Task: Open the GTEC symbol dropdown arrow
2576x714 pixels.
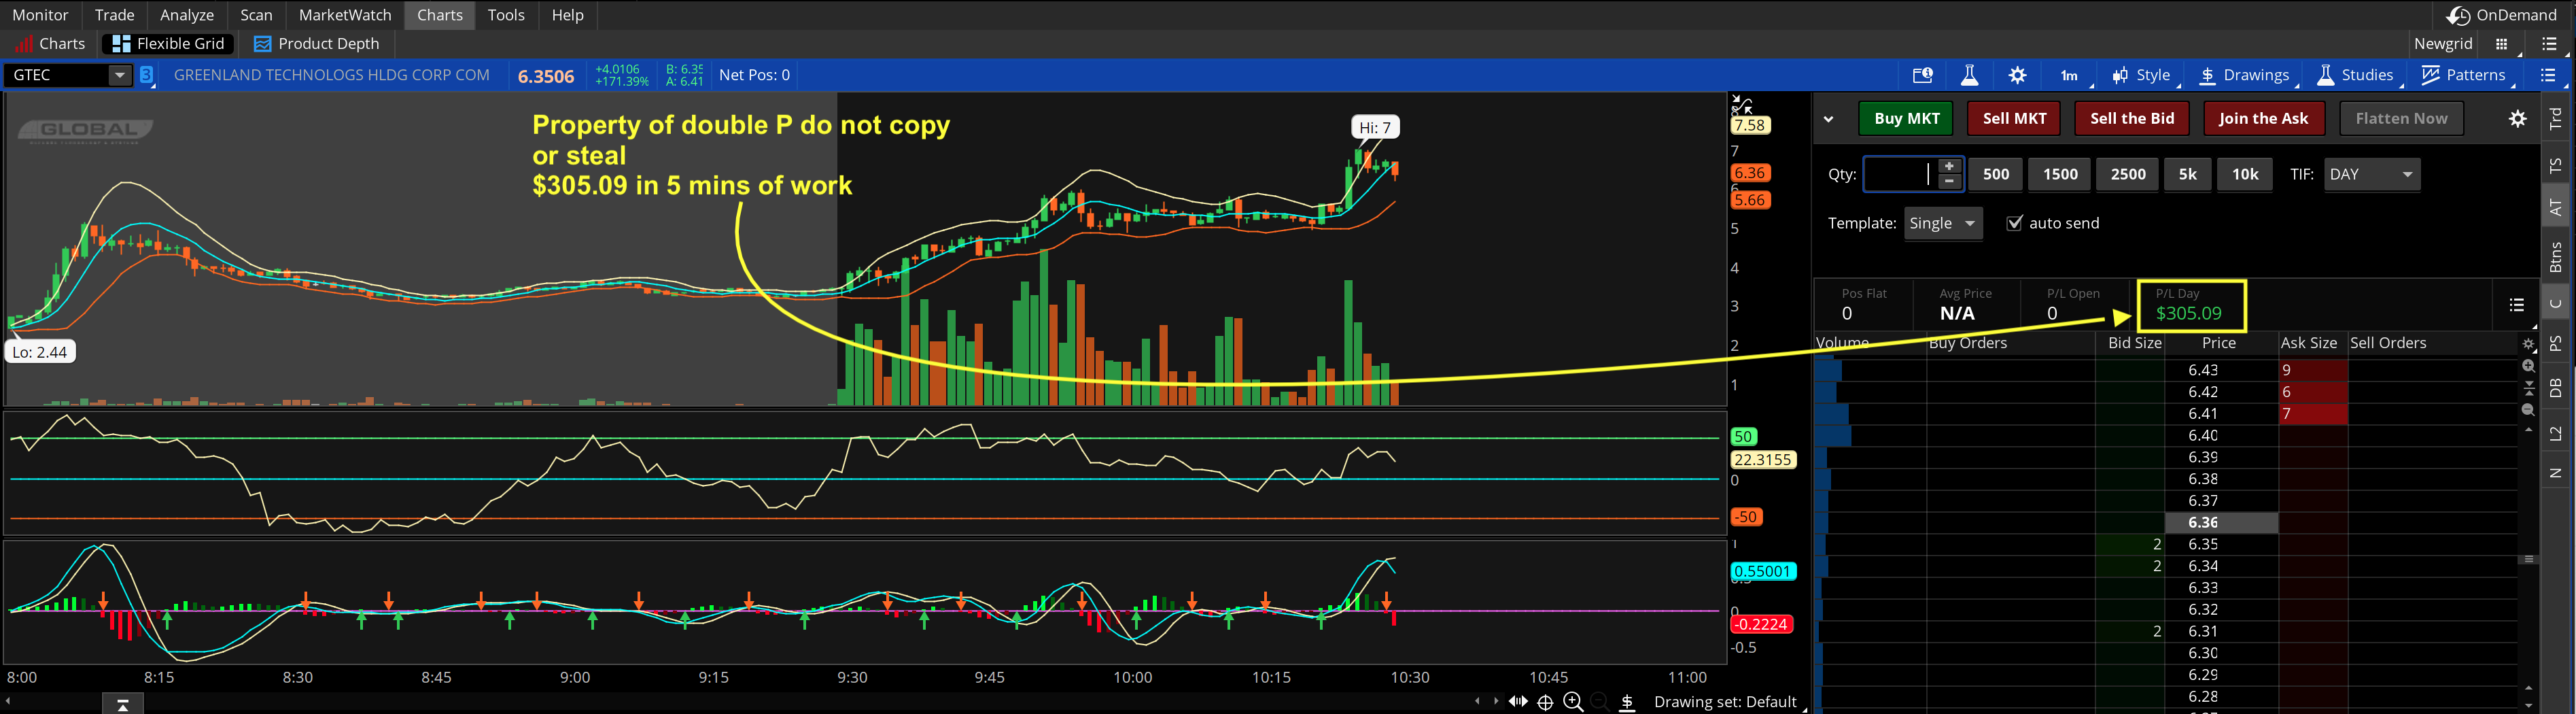Action: (x=120, y=75)
